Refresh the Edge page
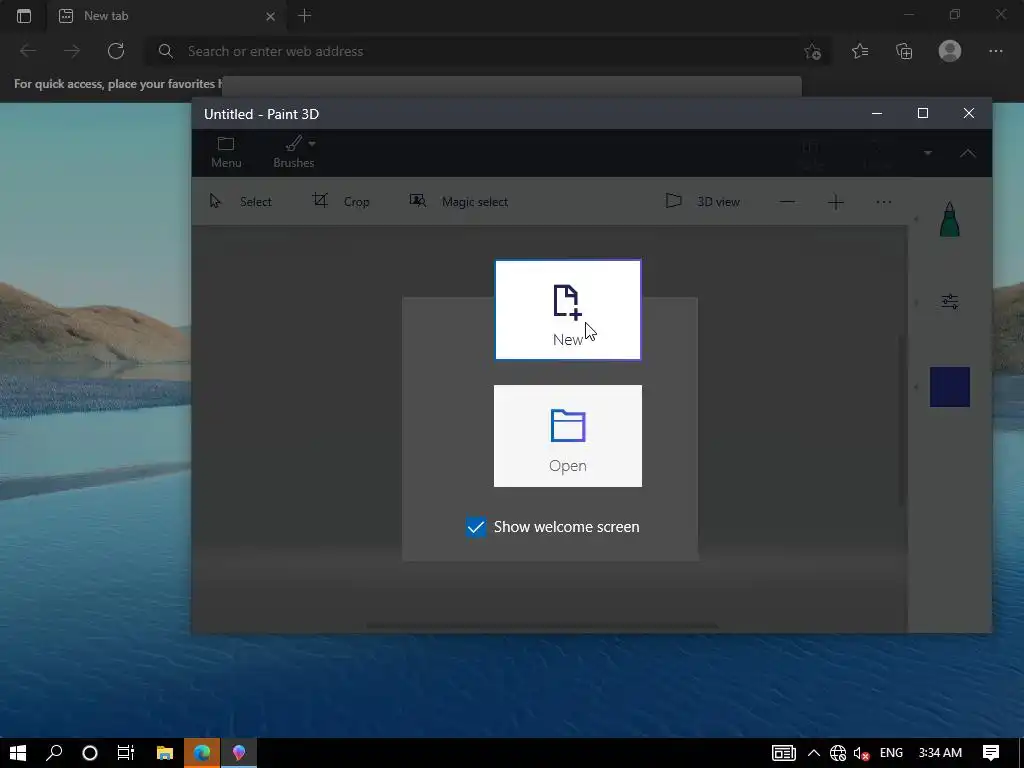 pos(116,51)
